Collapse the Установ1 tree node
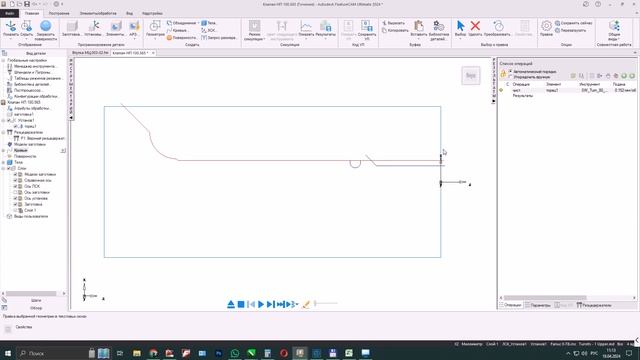640x360 pixels. [3, 120]
